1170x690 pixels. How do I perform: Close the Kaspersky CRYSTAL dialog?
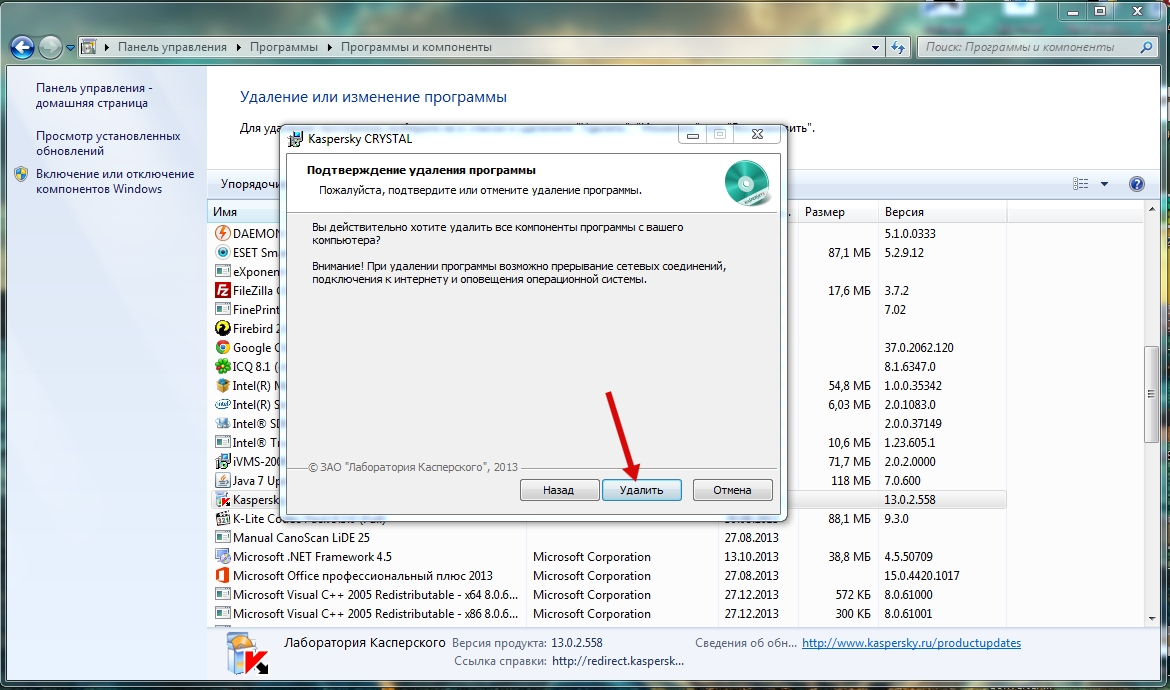757,134
